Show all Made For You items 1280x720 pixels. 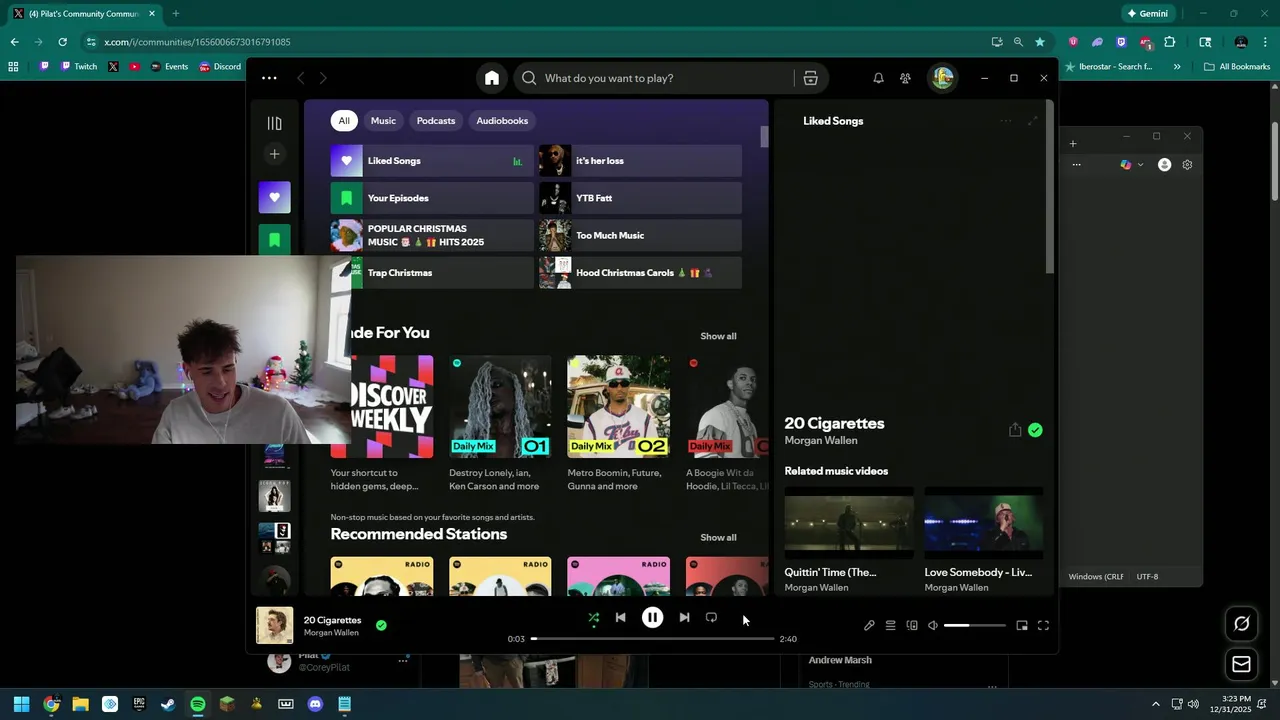pyautogui.click(x=718, y=336)
